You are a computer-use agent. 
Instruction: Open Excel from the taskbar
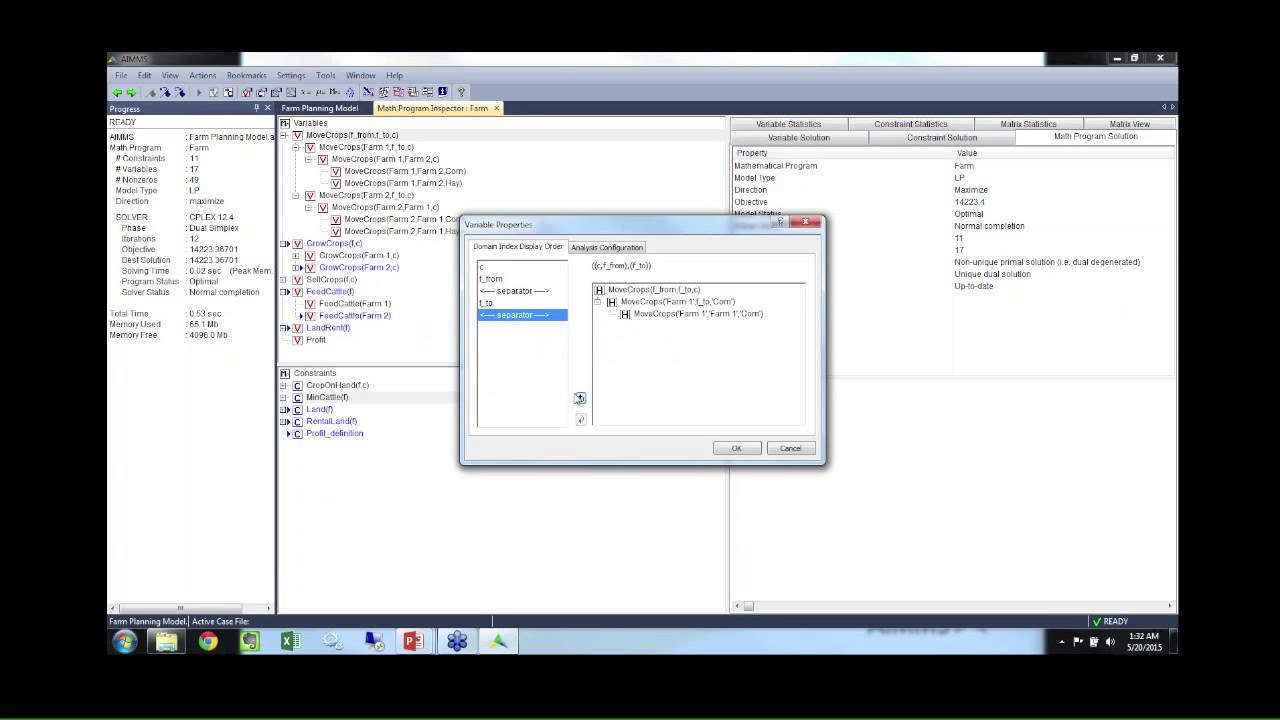291,641
